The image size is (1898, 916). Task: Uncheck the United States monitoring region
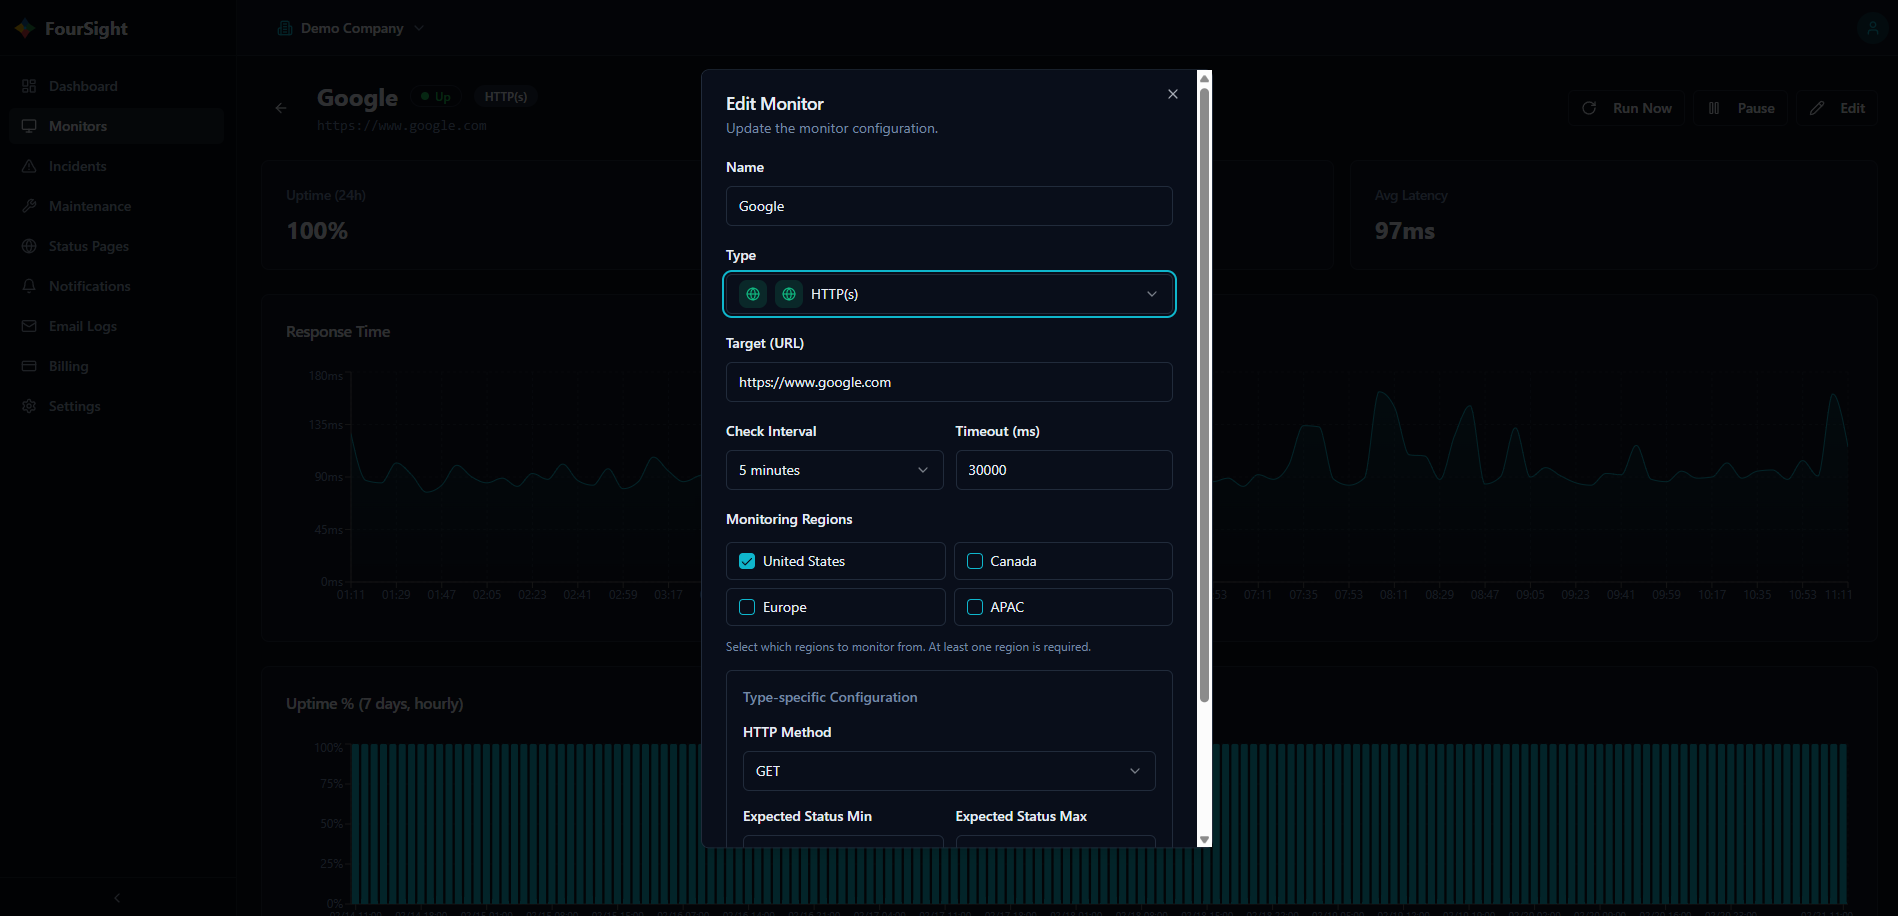coord(746,561)
